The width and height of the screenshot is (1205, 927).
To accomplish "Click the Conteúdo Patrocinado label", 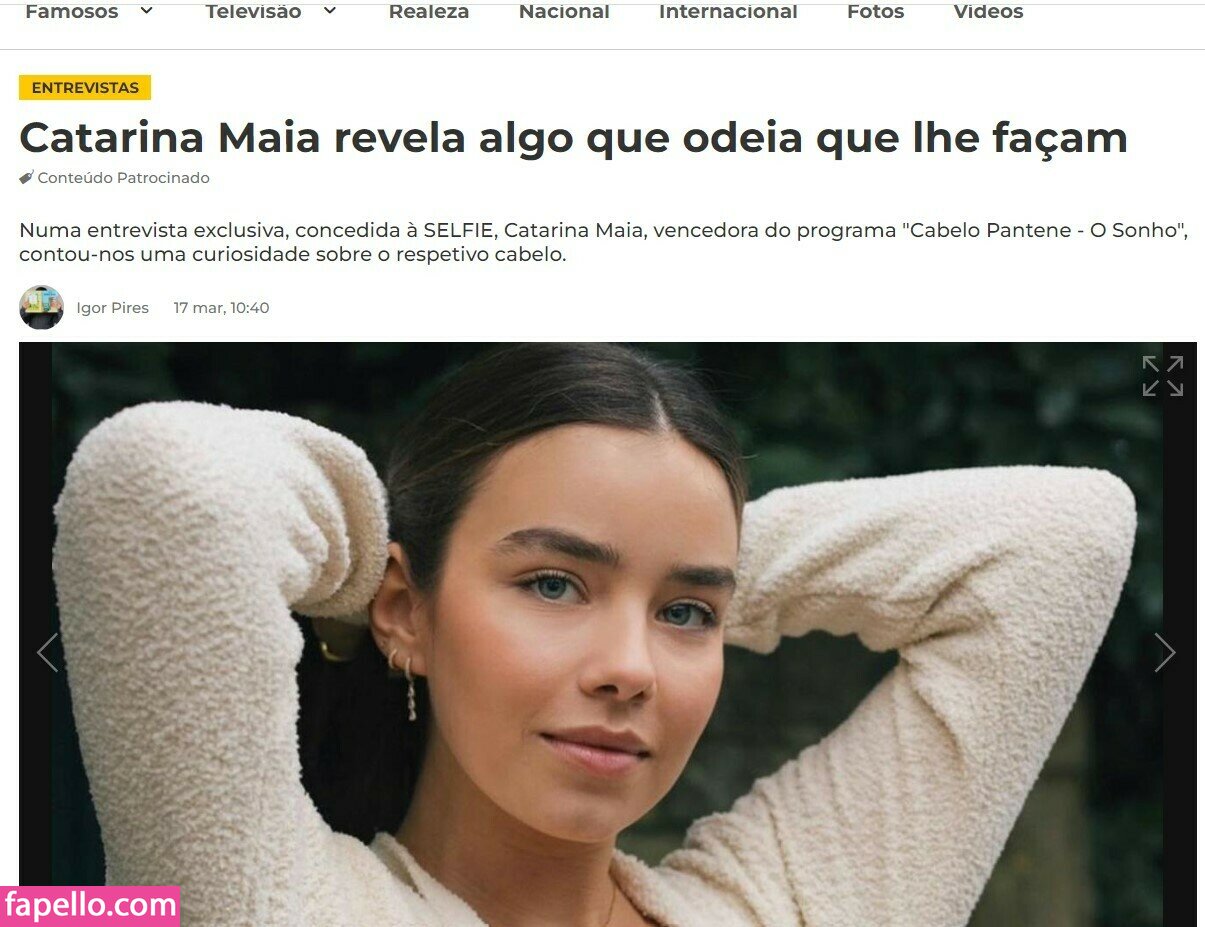I will (x=123, y=178).
